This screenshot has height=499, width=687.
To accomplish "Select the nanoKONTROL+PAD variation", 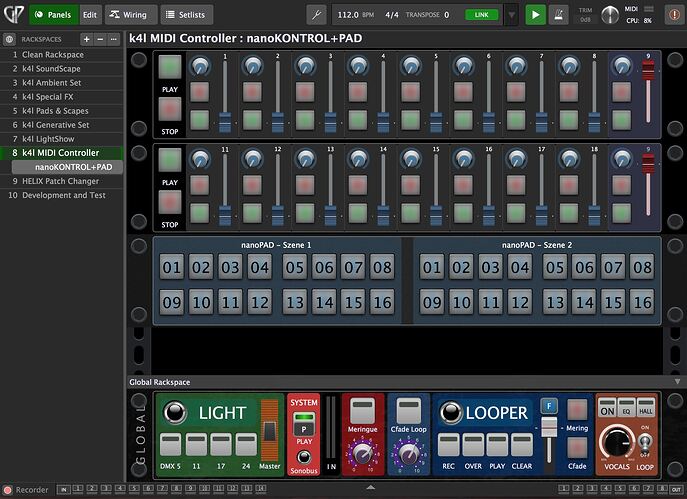I will pyautogui.click(x=67, y=167).
